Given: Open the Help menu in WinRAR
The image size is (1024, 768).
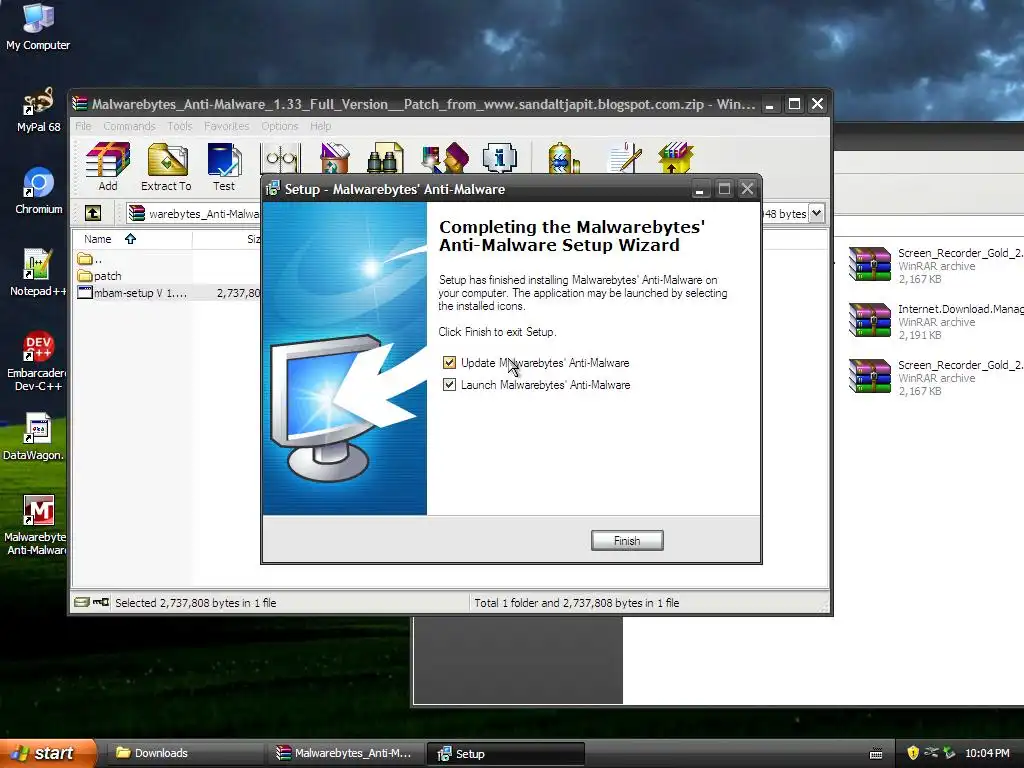Looking at the screenshot, I should 320,126.
